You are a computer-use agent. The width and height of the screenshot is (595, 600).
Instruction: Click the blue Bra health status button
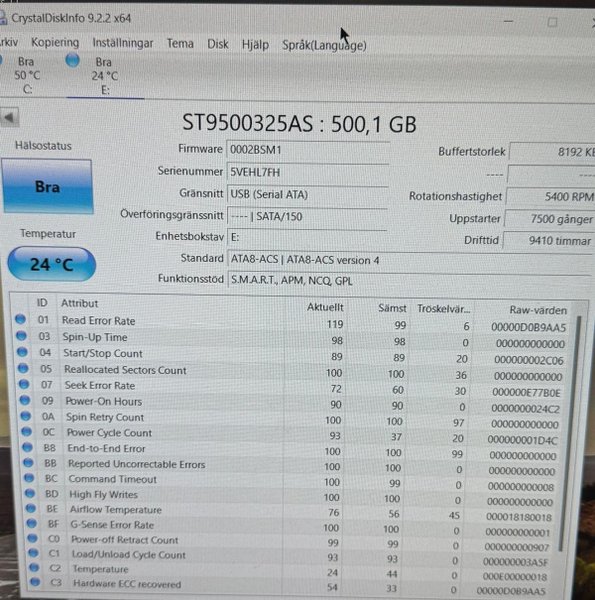(x=47, y=187)
